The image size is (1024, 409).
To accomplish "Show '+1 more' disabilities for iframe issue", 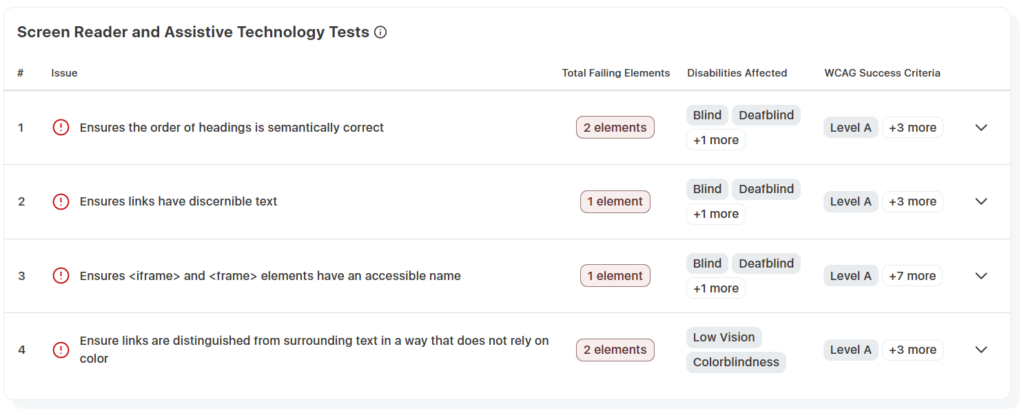I will pos(715,288).
